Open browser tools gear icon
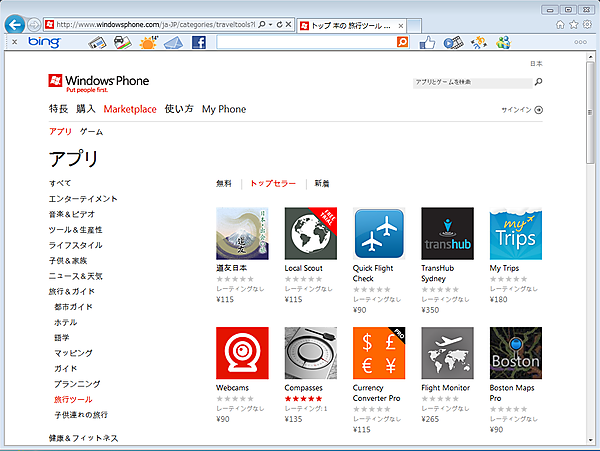 (x=587, y=25)
